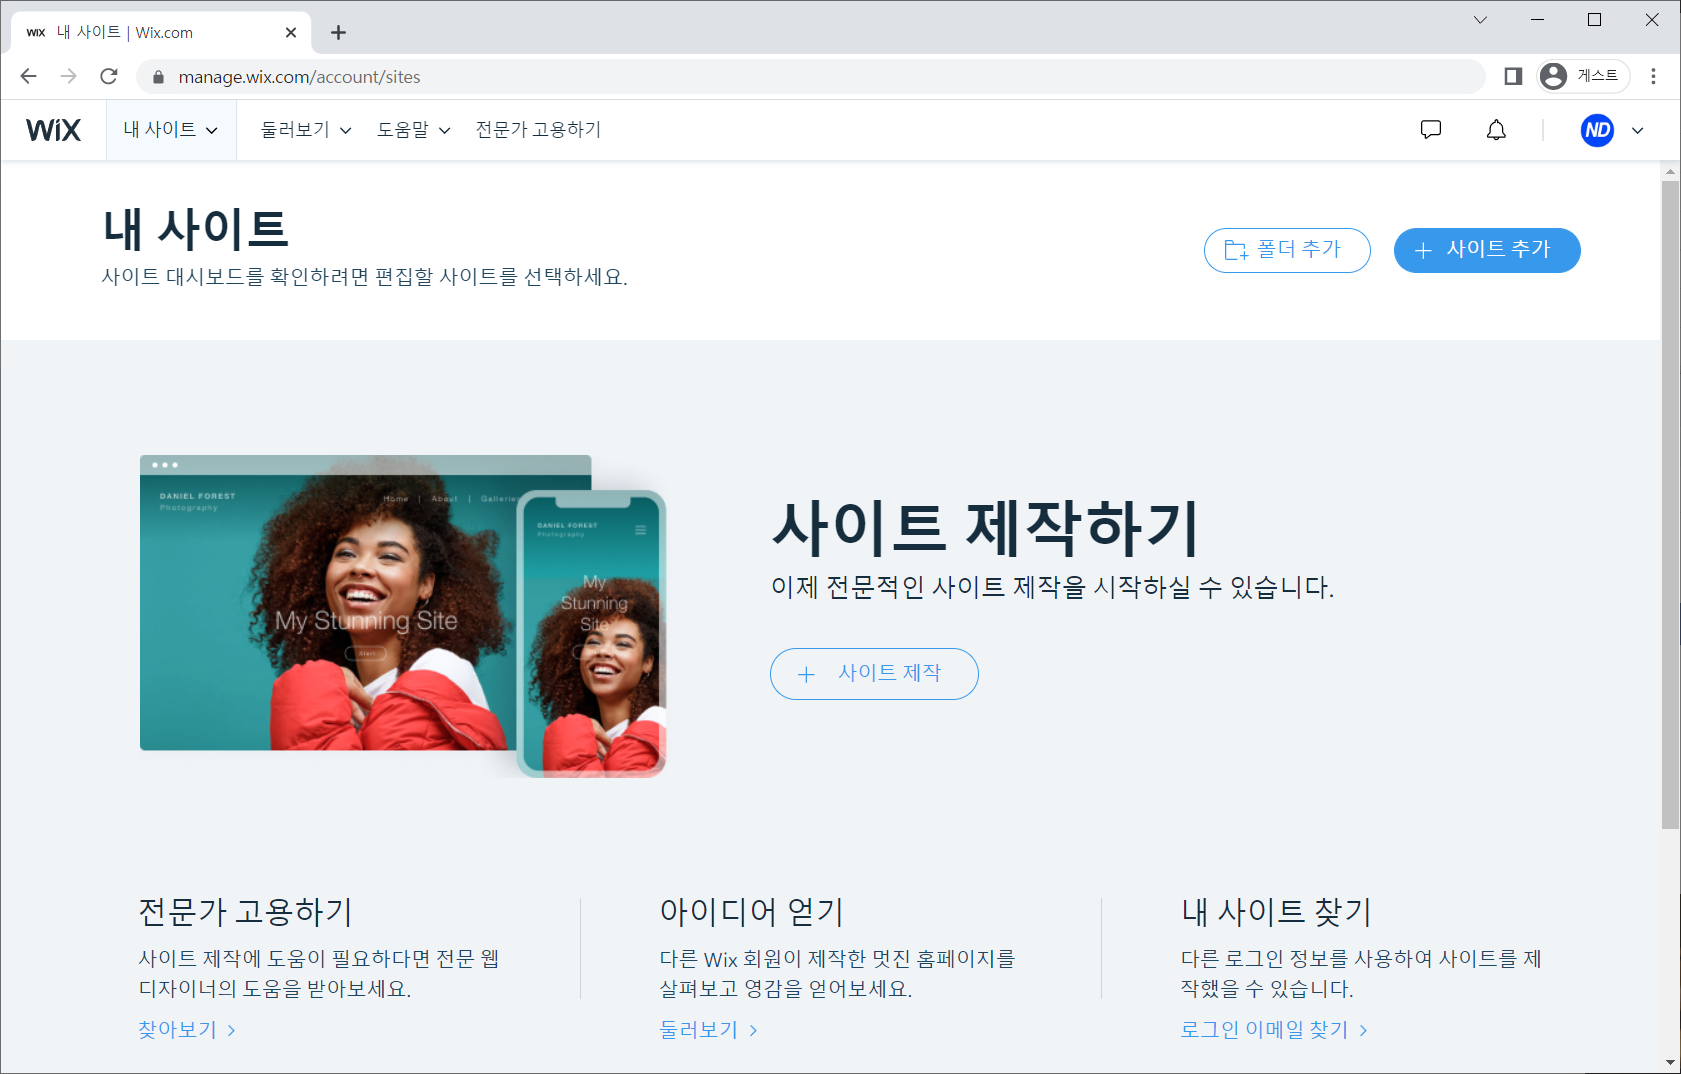Open the 도움말 dropdown menu
The height and width of the screenshot is (1074, 1681).
click(414, 130)
